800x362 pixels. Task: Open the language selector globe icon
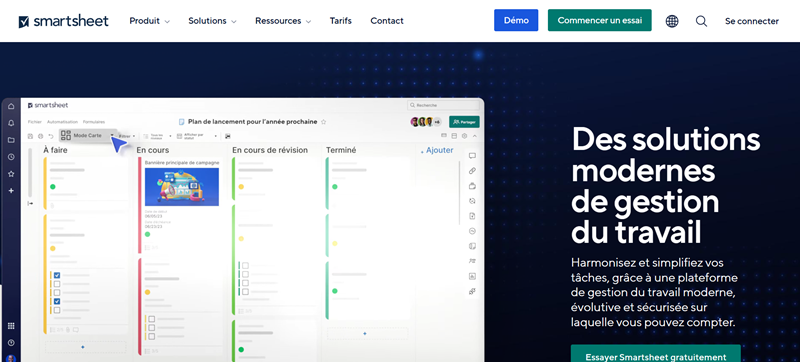(672, 21)
